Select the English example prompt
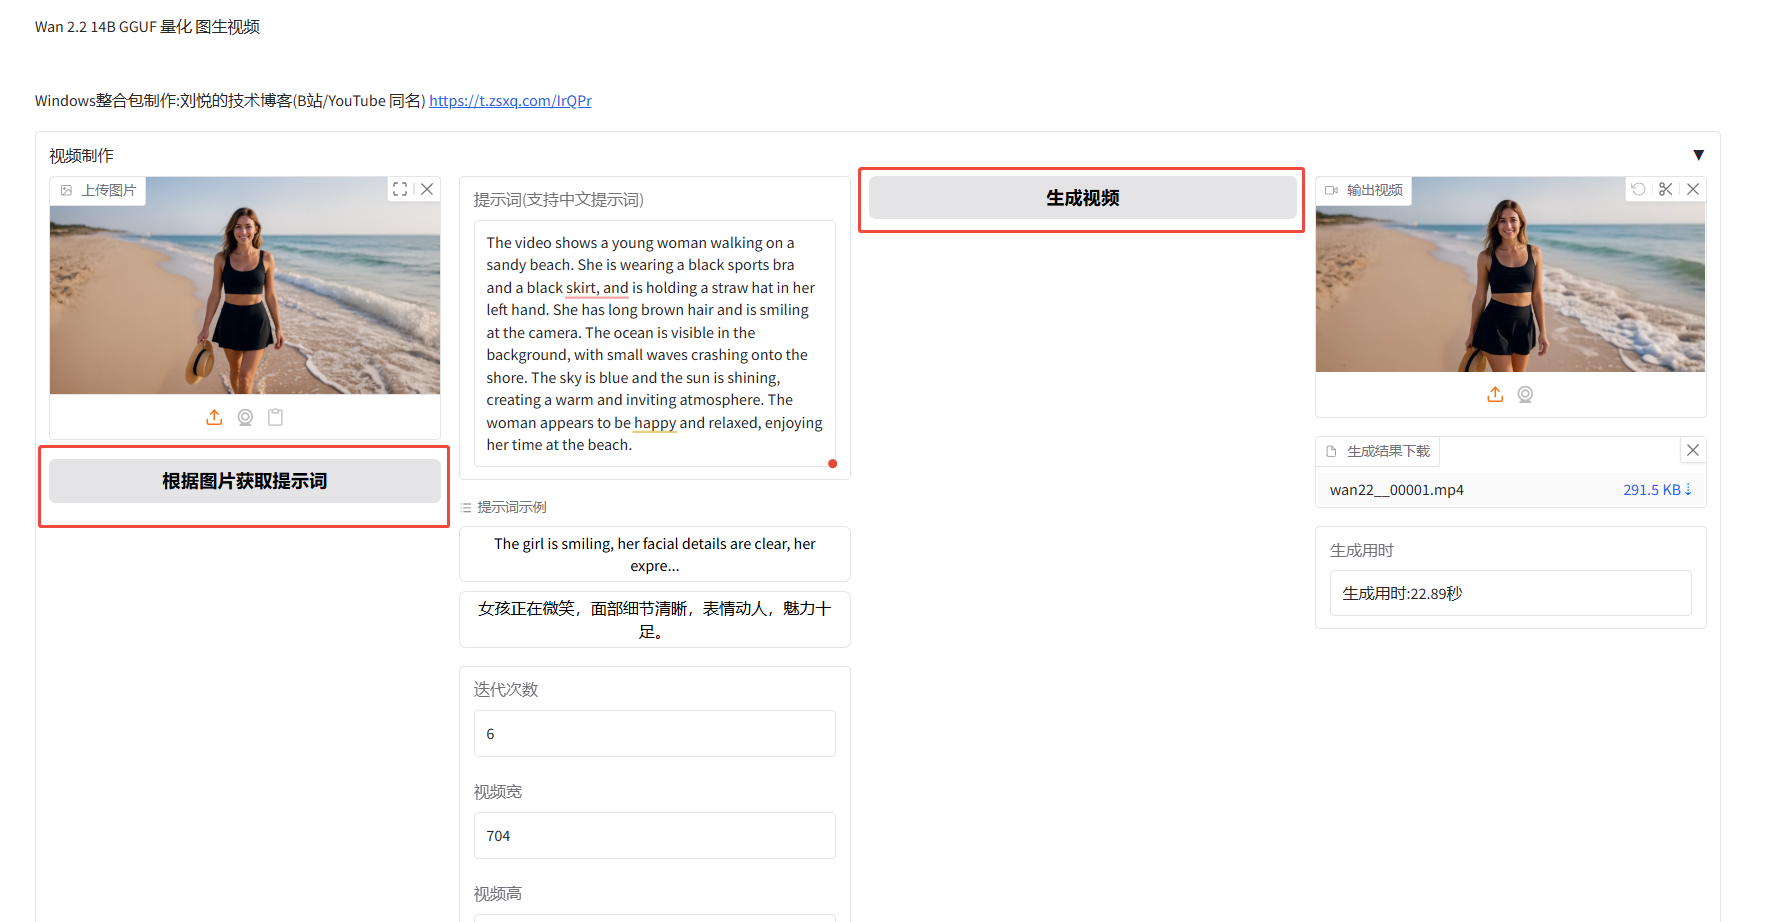Viewport: 1791px width, 922px height. [654, 554]
